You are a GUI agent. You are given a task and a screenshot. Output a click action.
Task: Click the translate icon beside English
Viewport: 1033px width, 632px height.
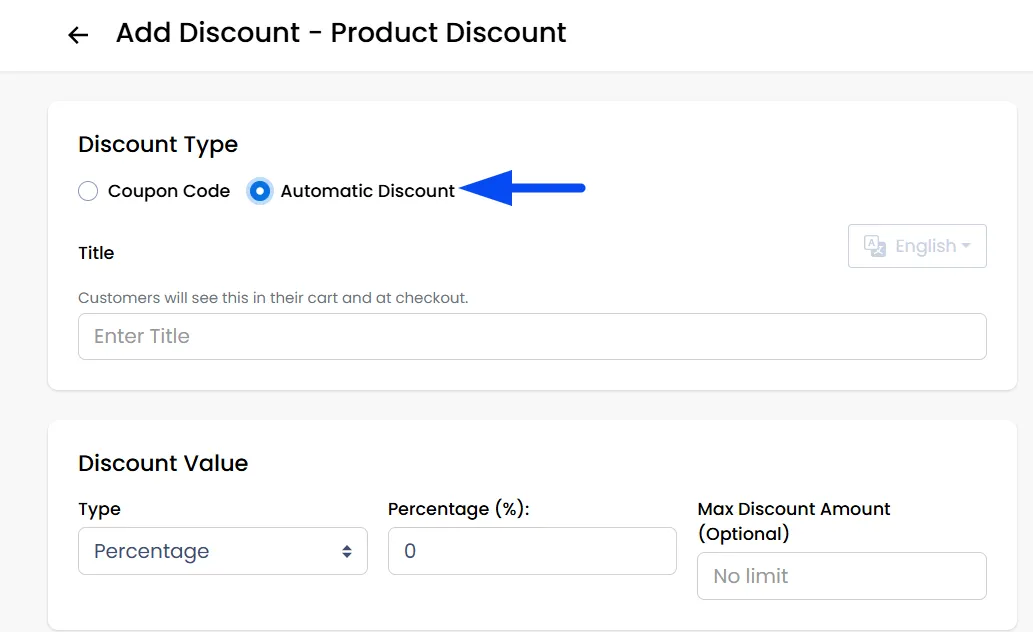point(875,246)
